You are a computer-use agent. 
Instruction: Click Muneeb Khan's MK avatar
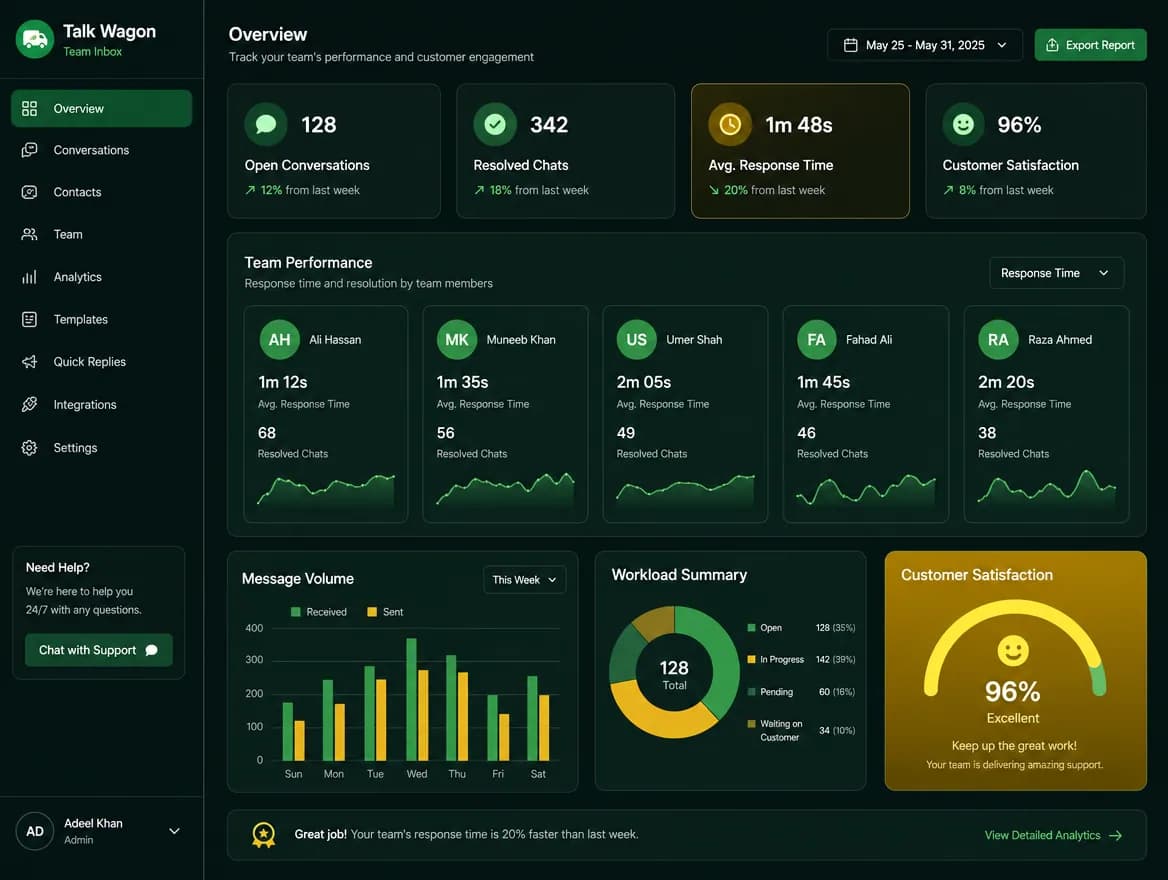pos(457,340)
